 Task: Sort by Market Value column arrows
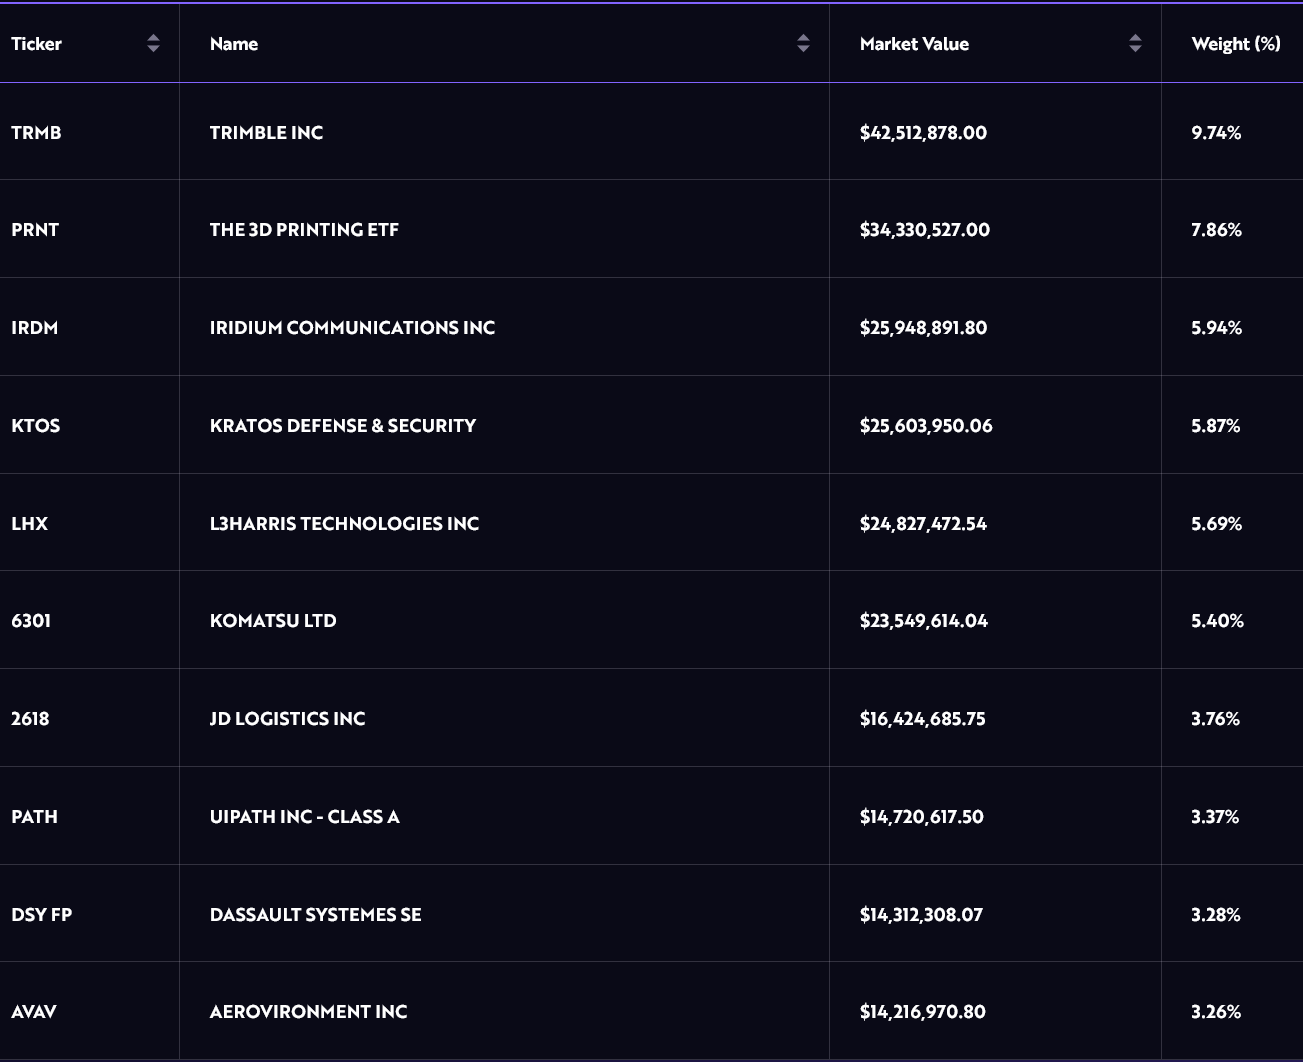[1135, 43]
